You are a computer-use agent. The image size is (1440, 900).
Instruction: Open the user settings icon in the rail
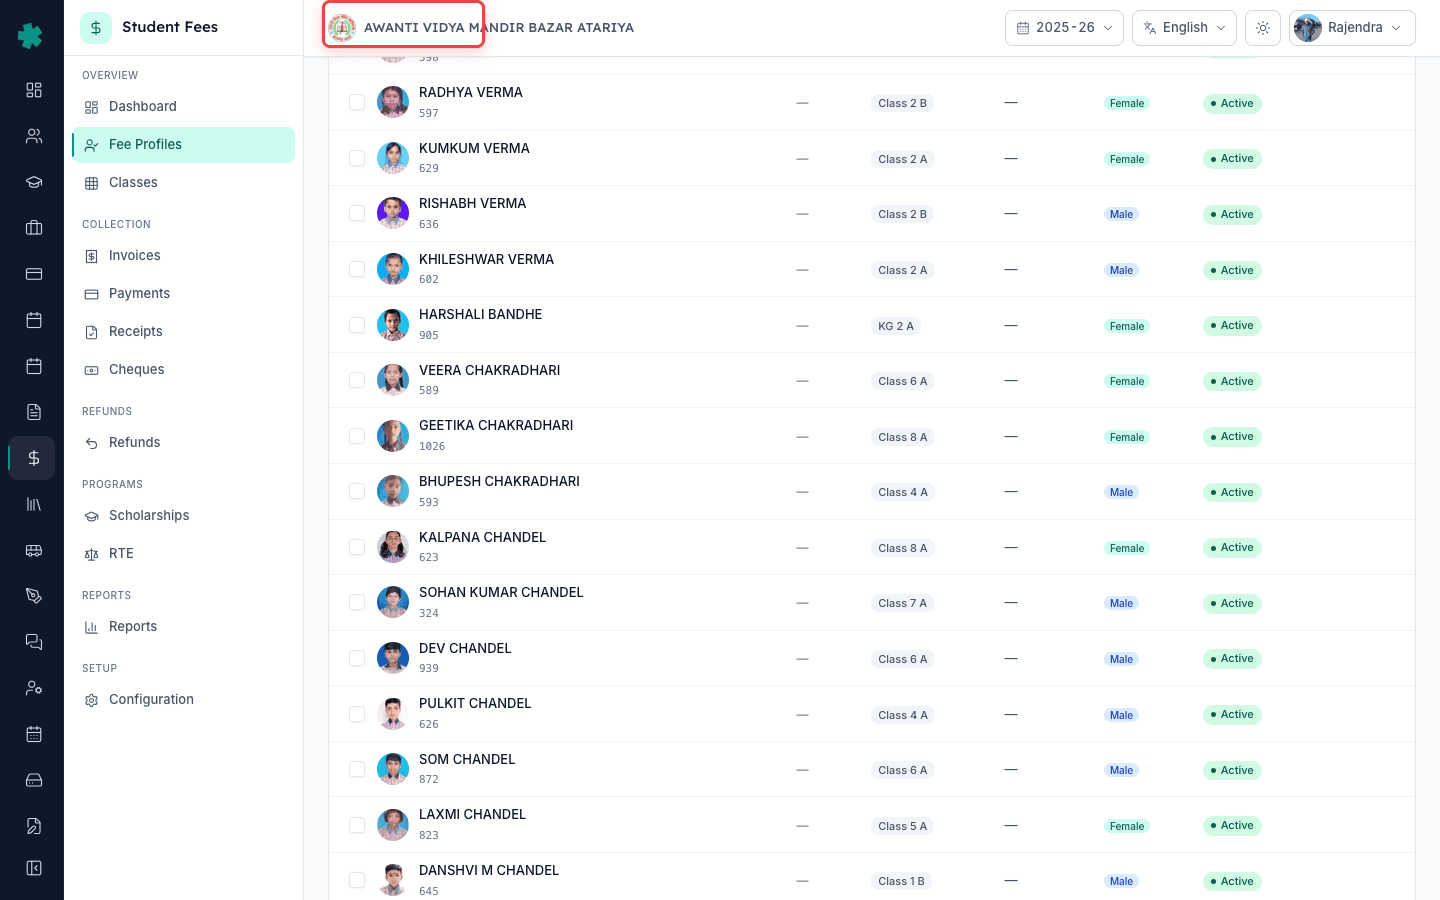coord(34,688)
